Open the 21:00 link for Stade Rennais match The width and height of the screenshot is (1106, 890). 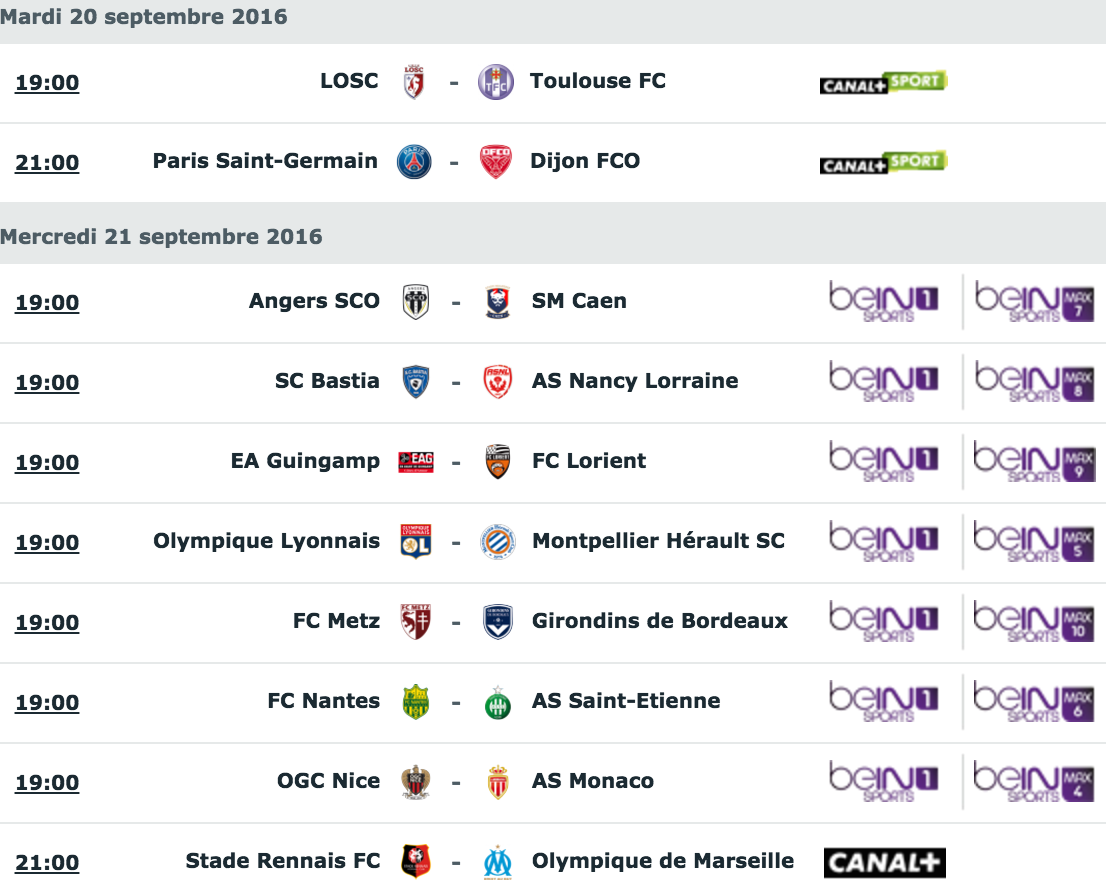(x=47, y=862)
